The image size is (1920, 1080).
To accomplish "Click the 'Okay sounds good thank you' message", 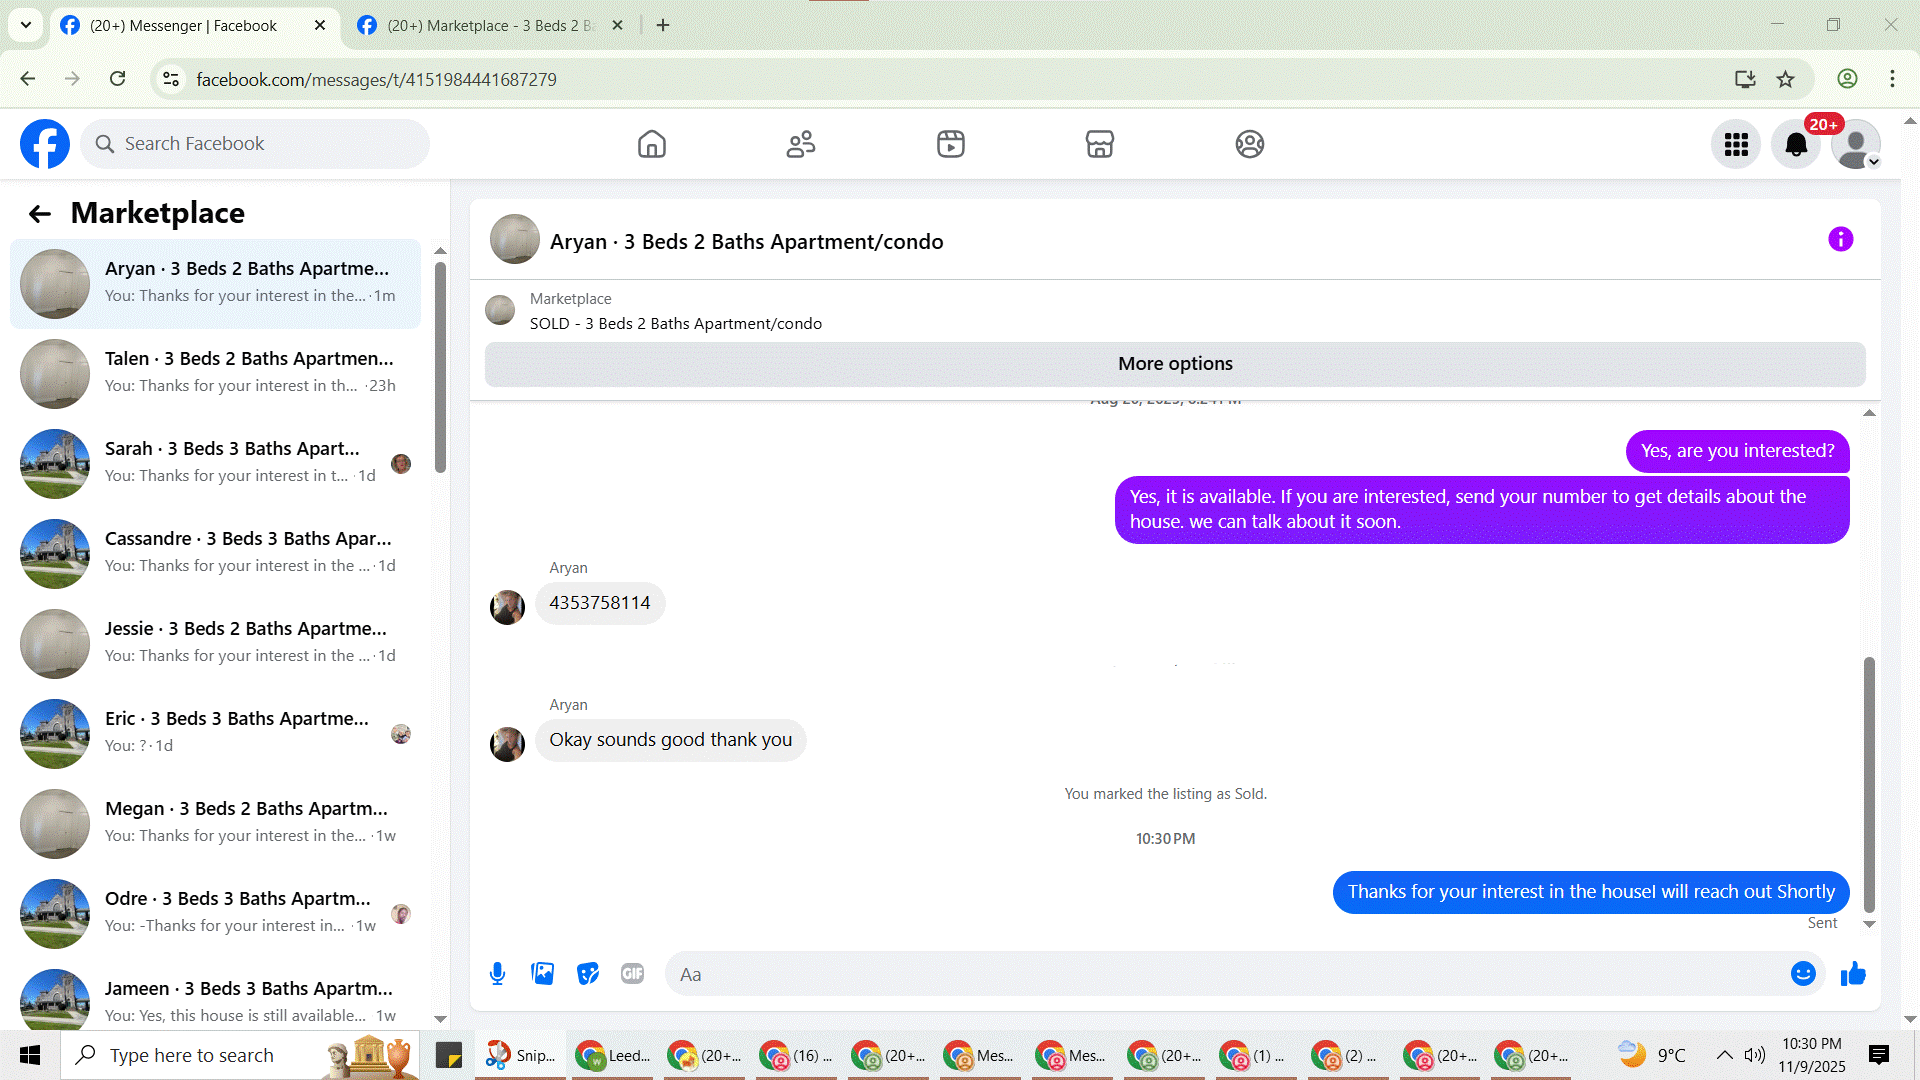I will pos(670,740).
